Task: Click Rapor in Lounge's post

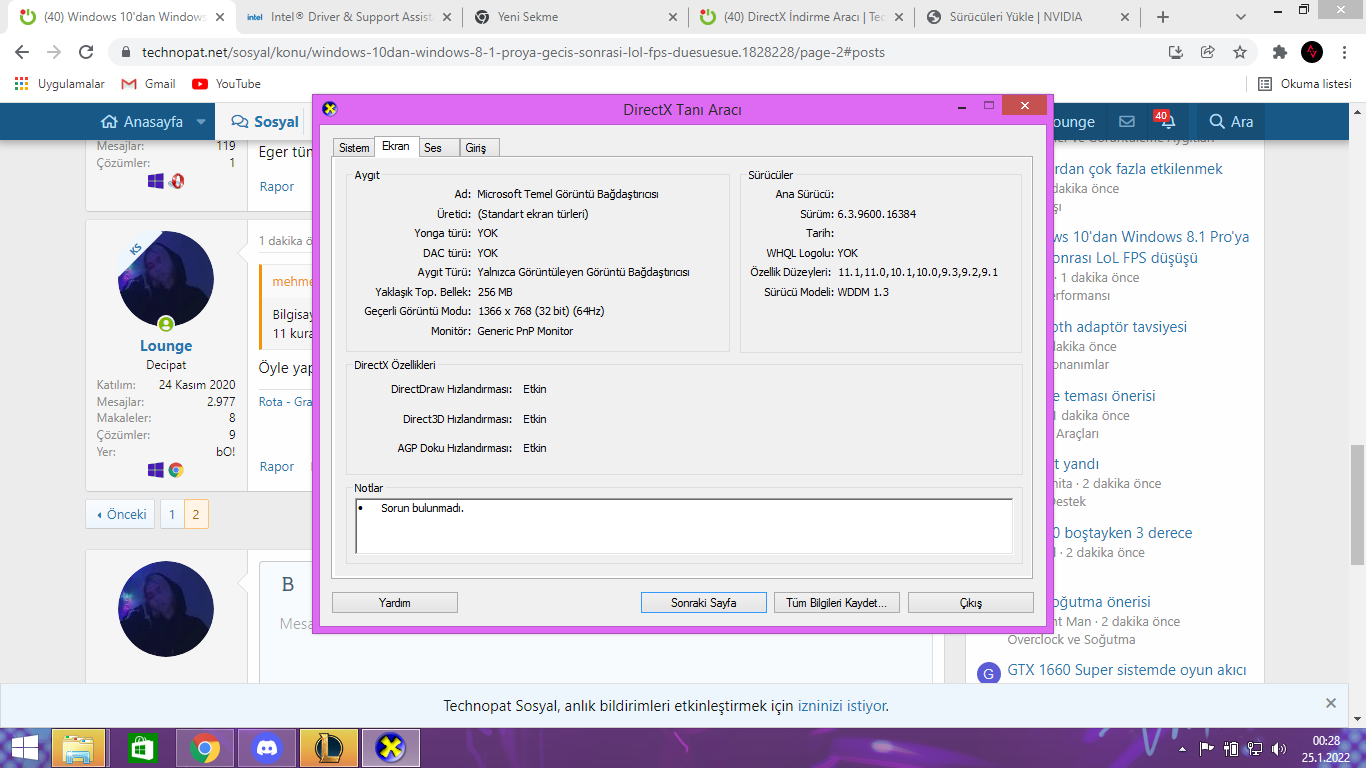Action: [277, 467]
